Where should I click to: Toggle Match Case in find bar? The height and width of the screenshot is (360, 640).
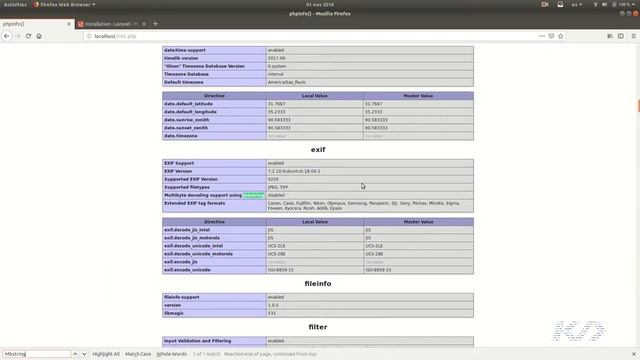click(138, 354)
